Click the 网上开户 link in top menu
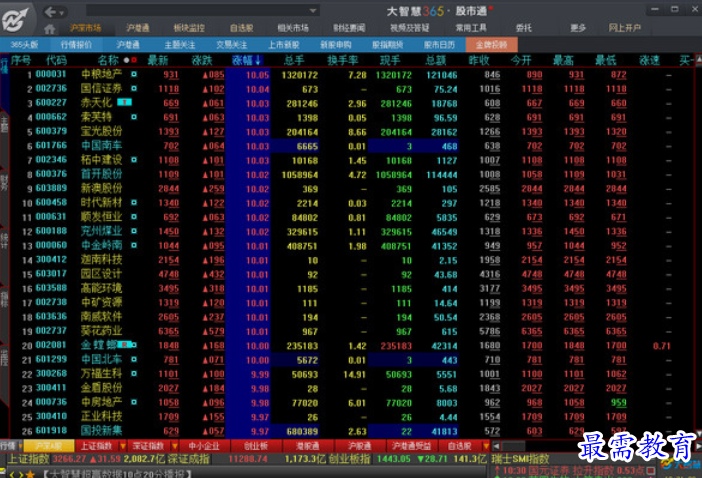 click(625, 28)
